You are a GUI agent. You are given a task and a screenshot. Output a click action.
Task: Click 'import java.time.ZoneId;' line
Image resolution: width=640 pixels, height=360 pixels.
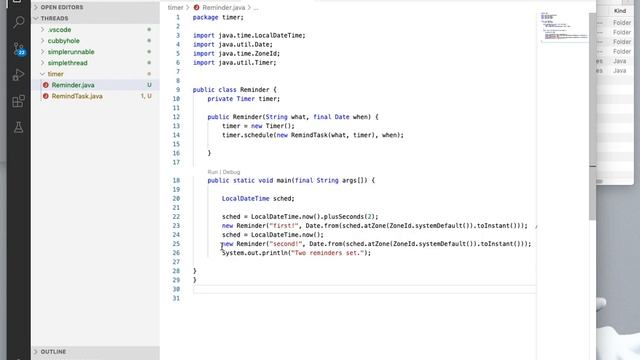click(236, 53)
